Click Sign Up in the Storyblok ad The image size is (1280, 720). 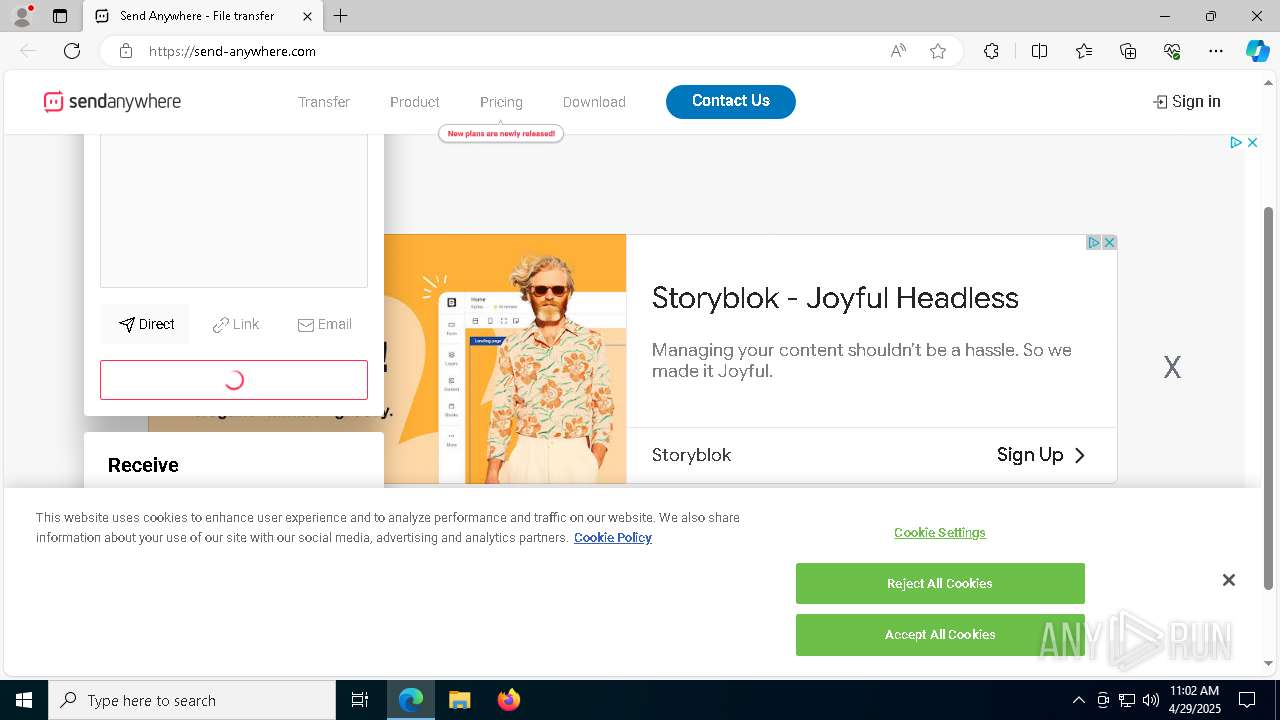pyautogui.click(x=1041, y=455)
